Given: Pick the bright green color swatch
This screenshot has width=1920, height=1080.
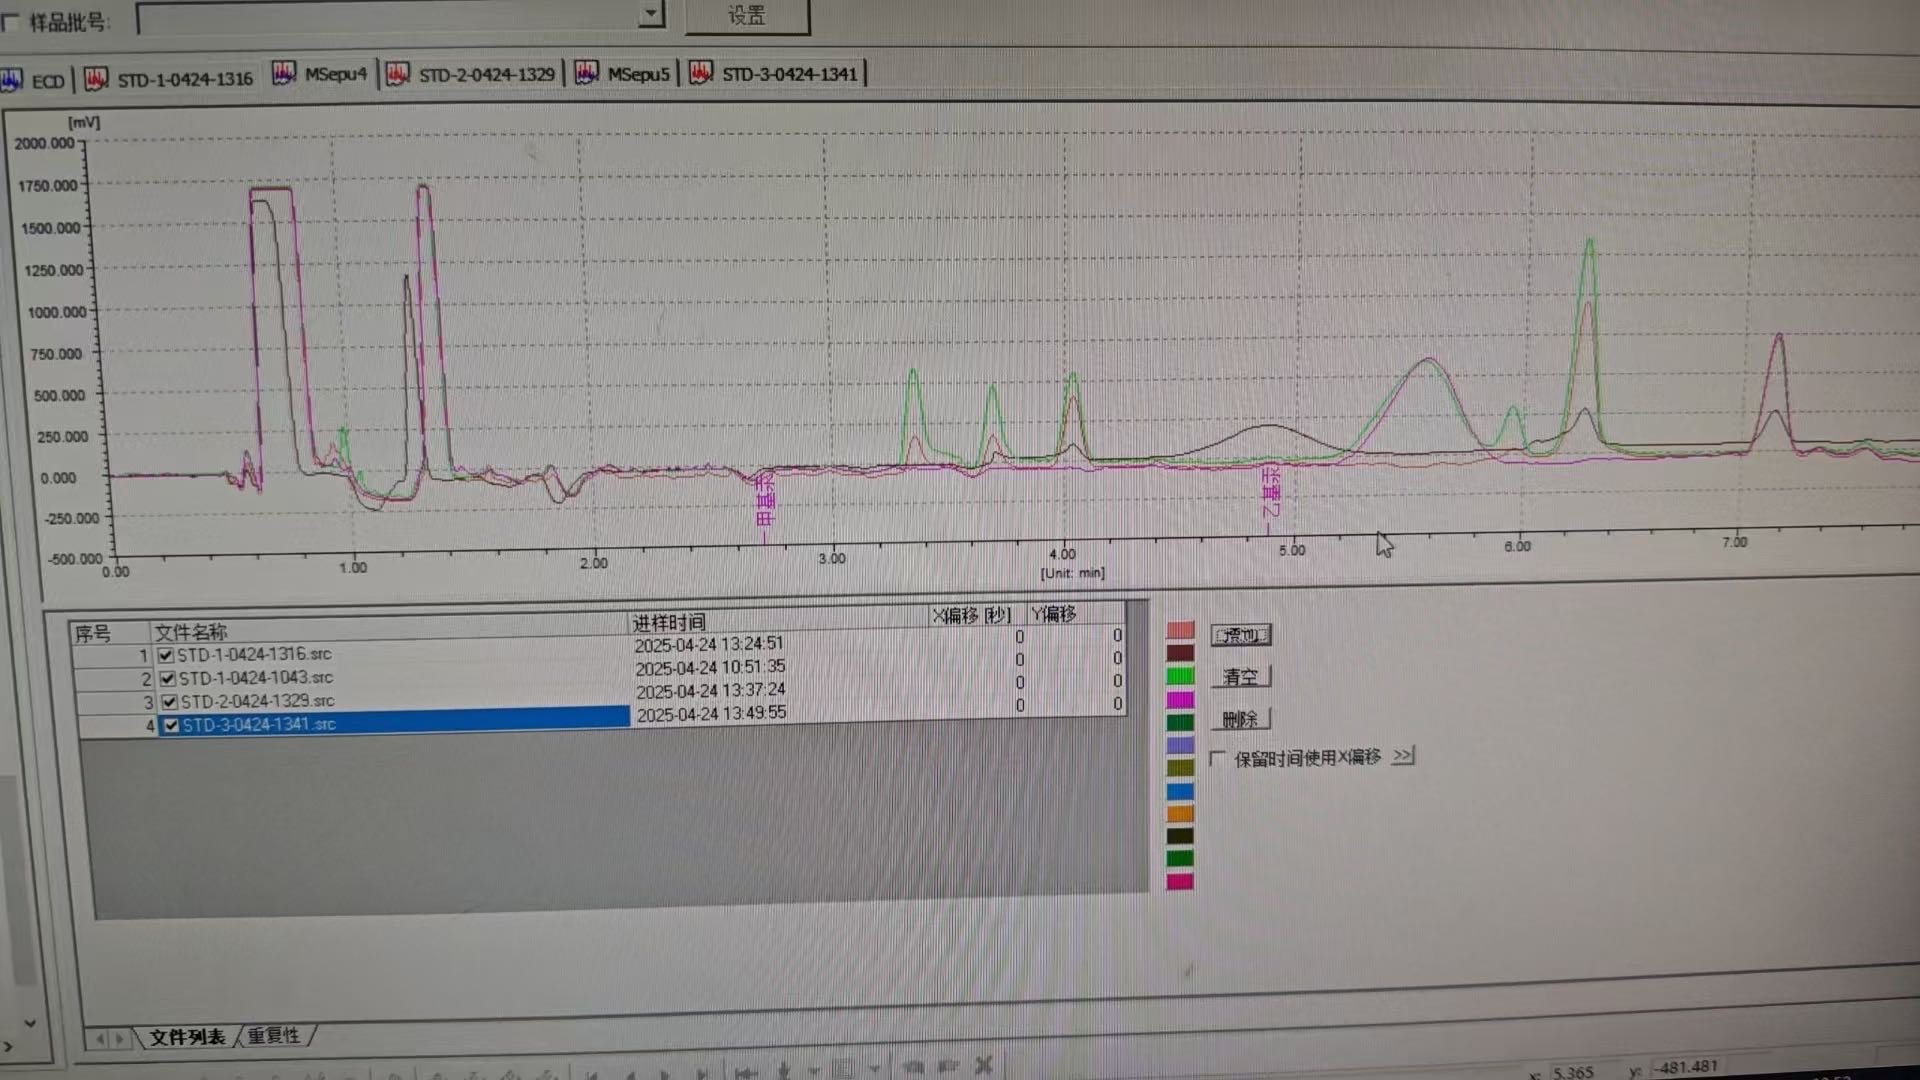Looking at the screenshot, I should pos(1180,676).
